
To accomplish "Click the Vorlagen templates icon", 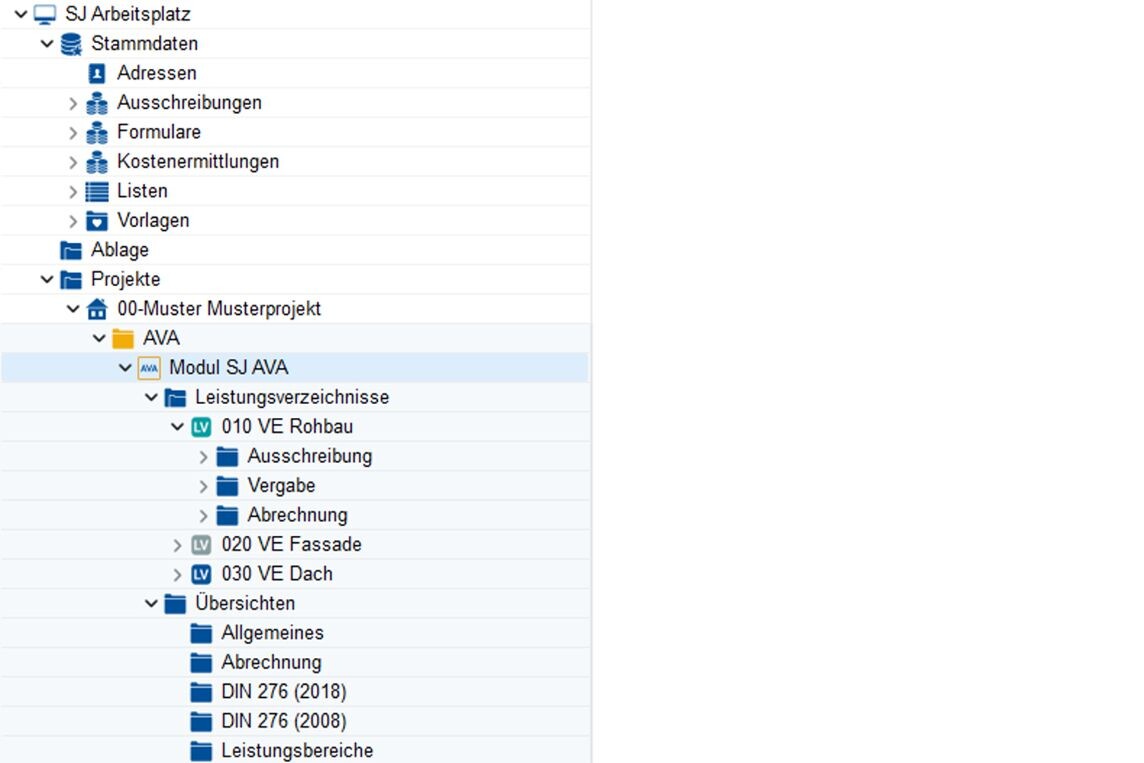I will coord(97,221).
